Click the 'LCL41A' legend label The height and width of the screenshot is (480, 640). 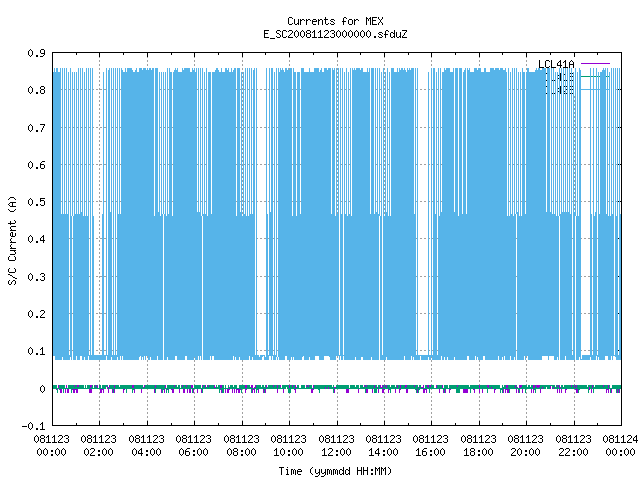[556, 64]
